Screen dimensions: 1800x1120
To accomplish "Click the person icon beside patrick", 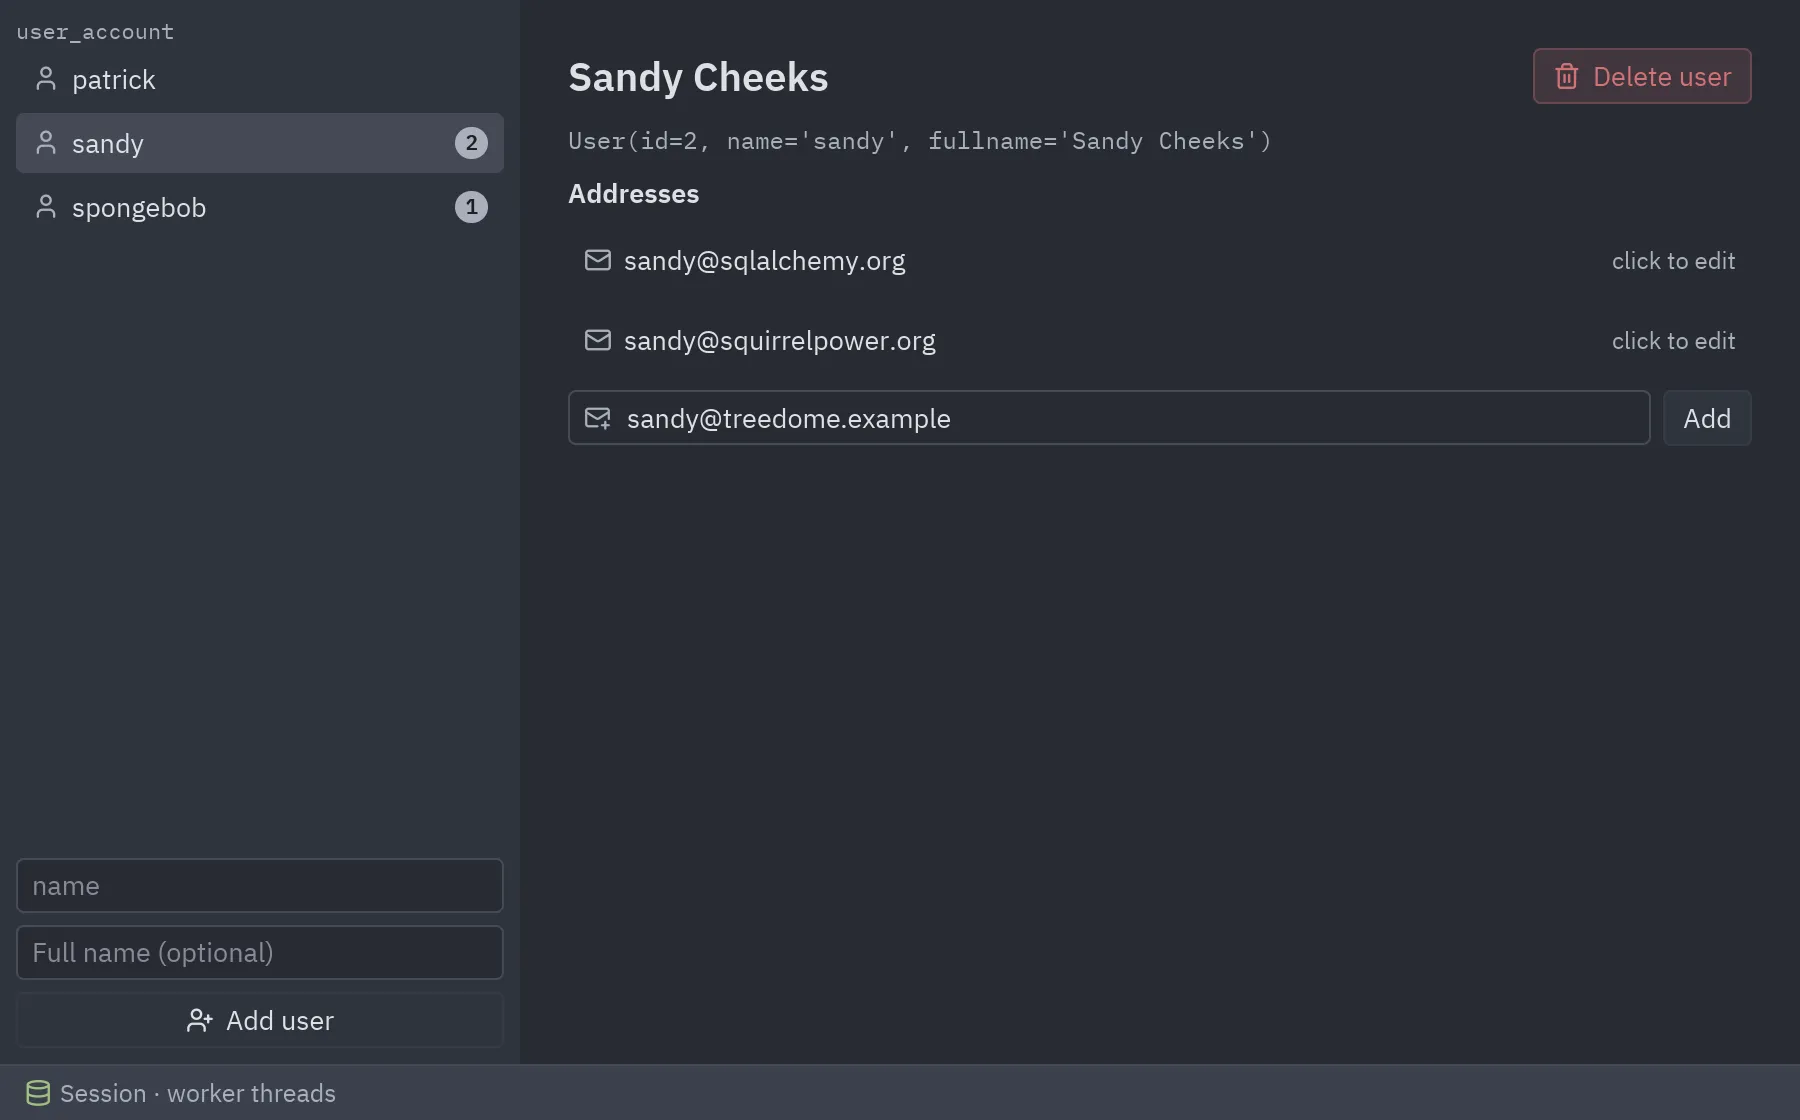I will pyautogui.click(x=45, y=79).
